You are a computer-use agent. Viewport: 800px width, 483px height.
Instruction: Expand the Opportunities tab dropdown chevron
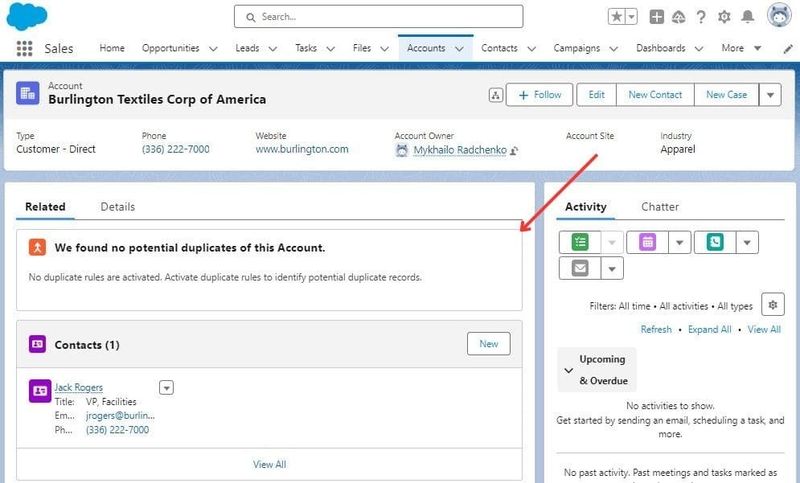213,49
